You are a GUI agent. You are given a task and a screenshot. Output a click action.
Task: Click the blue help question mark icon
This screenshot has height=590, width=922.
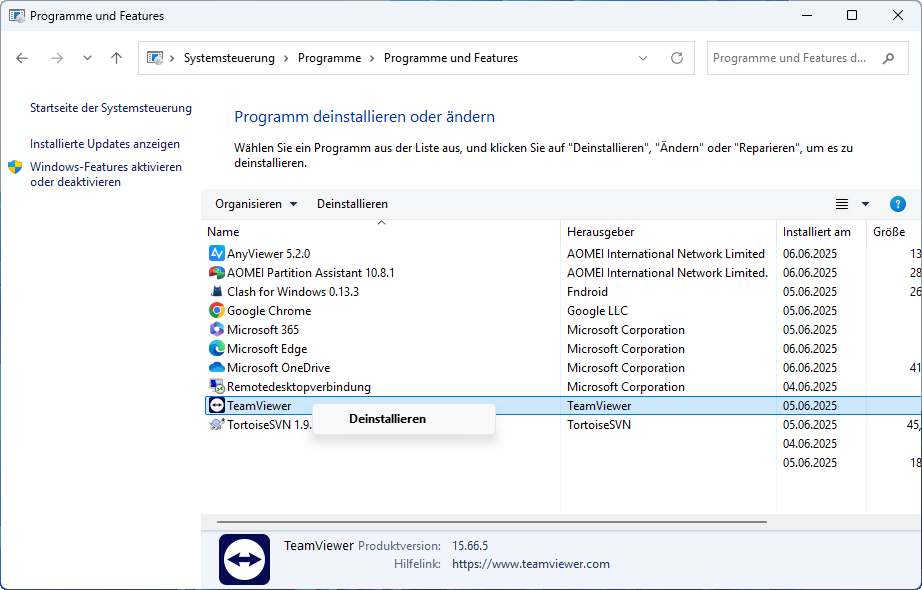(x=897, y=204)
